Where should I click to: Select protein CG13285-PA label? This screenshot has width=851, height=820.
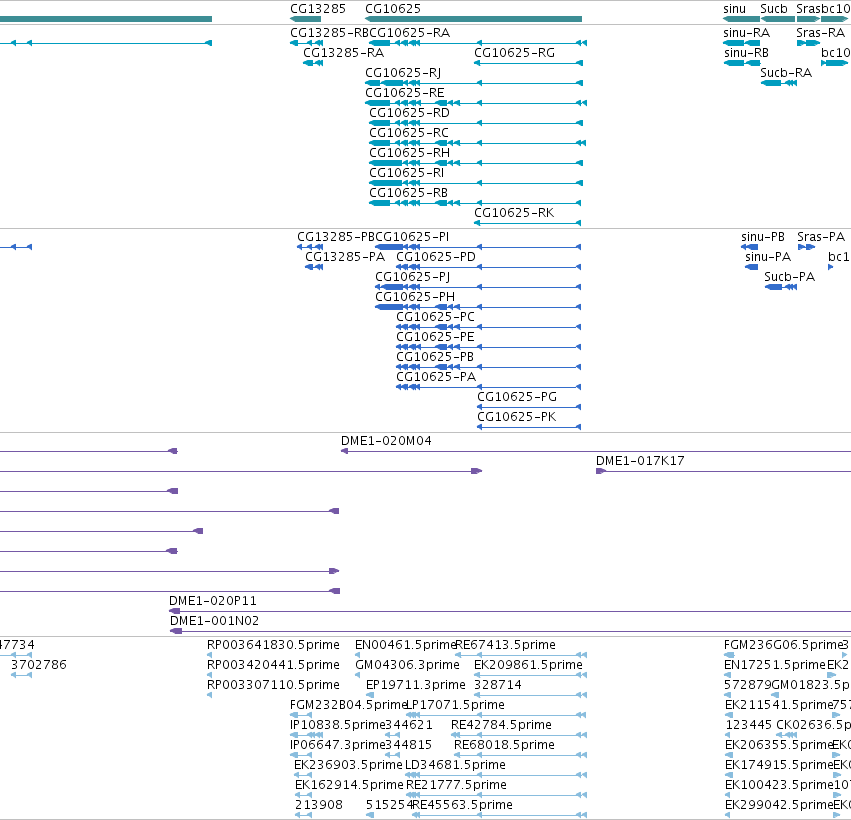(x=345, y=257)
